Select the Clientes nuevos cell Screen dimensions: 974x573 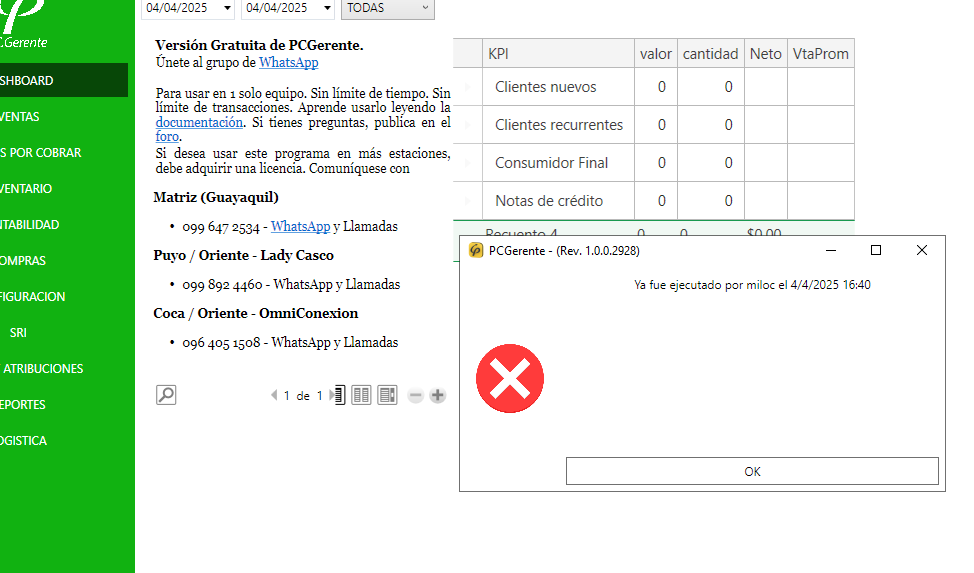click(558, 87)
